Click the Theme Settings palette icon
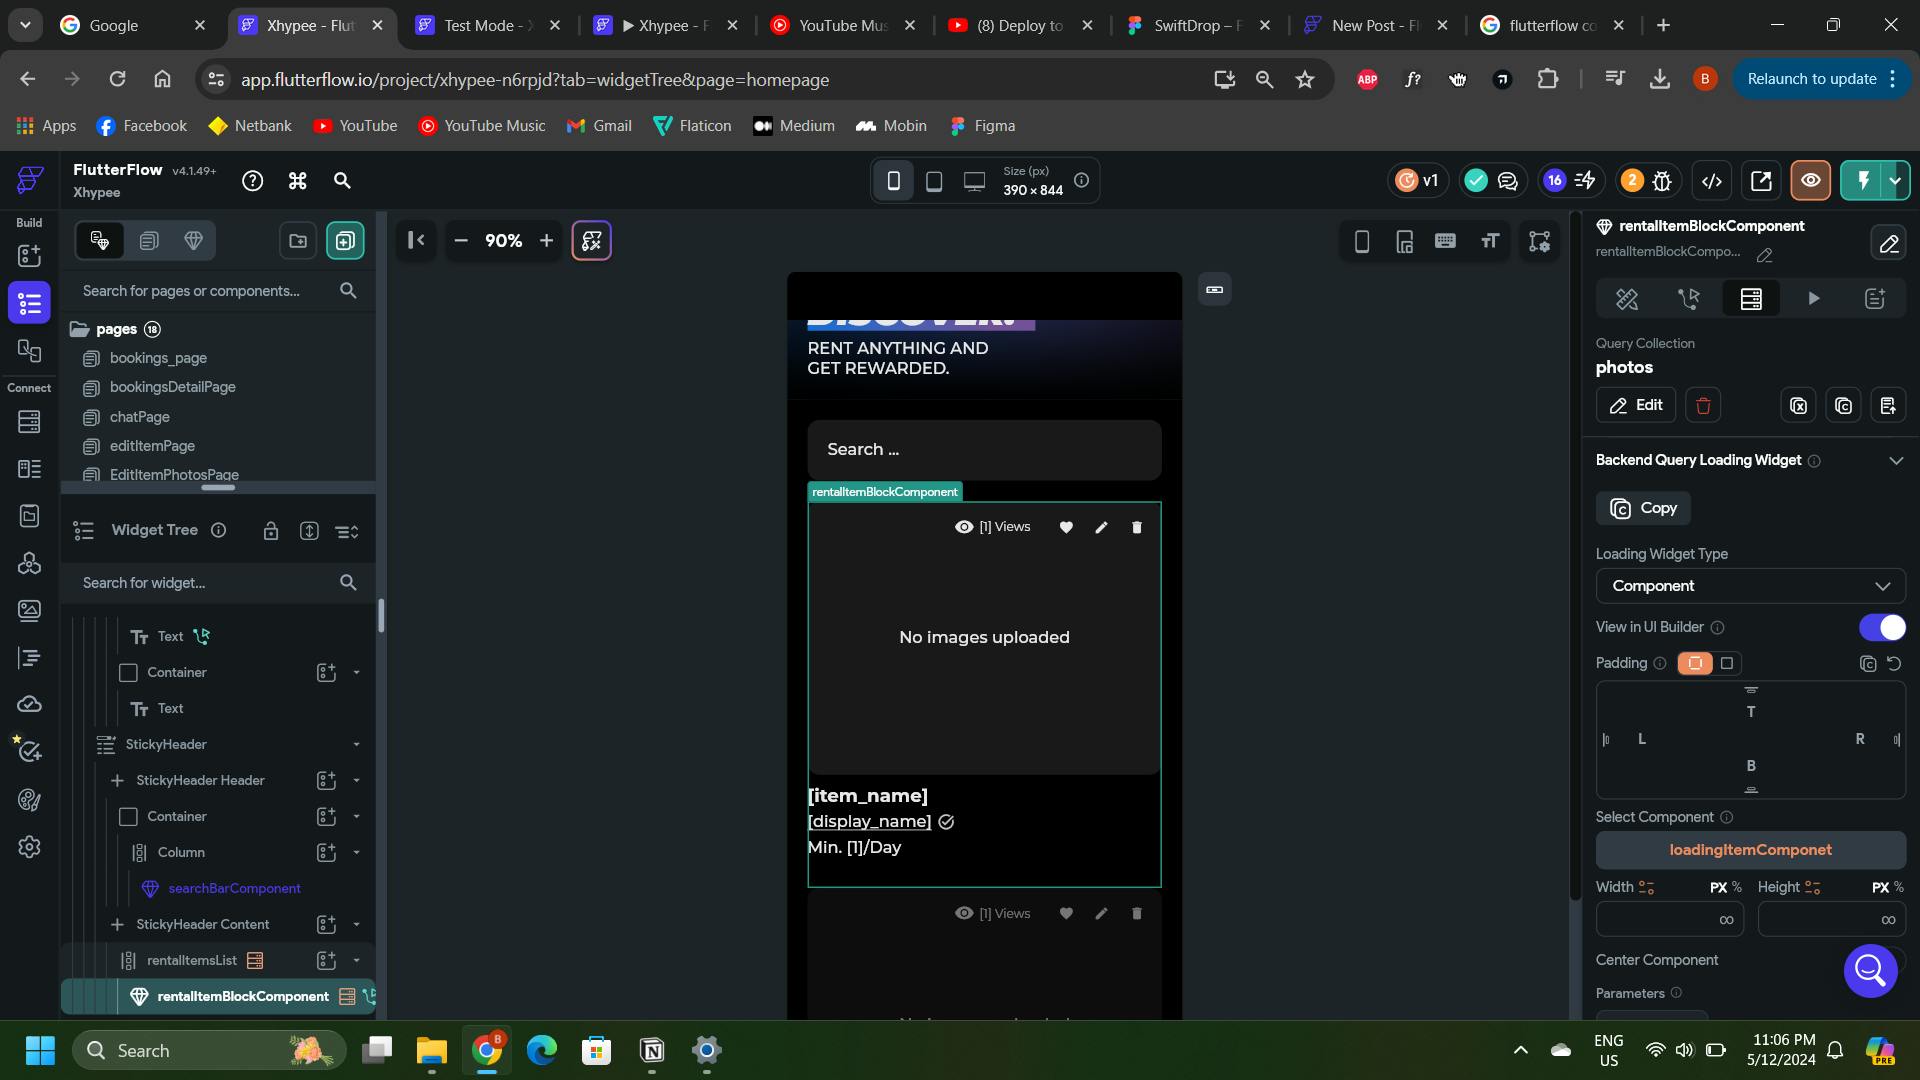This screenshot has width=1920, height=1080. point(29,799)
